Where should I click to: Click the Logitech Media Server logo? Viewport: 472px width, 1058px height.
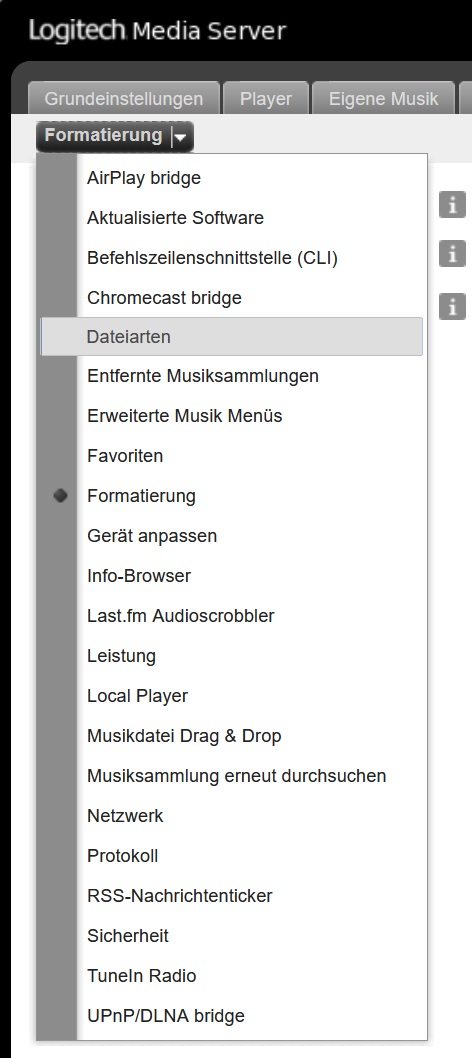[158, 30]
